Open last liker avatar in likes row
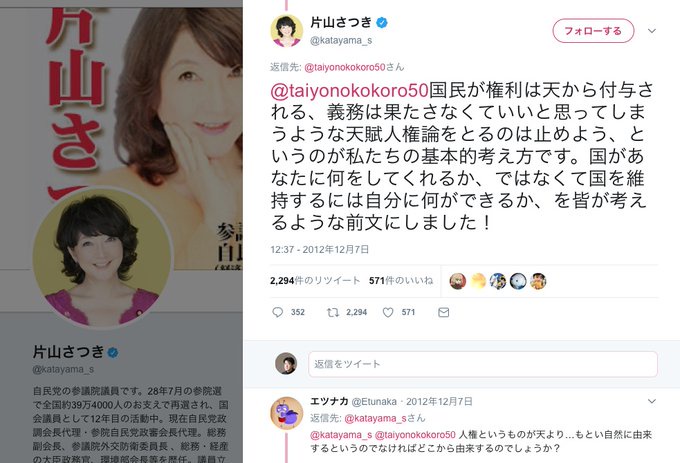 coord(538,281)
